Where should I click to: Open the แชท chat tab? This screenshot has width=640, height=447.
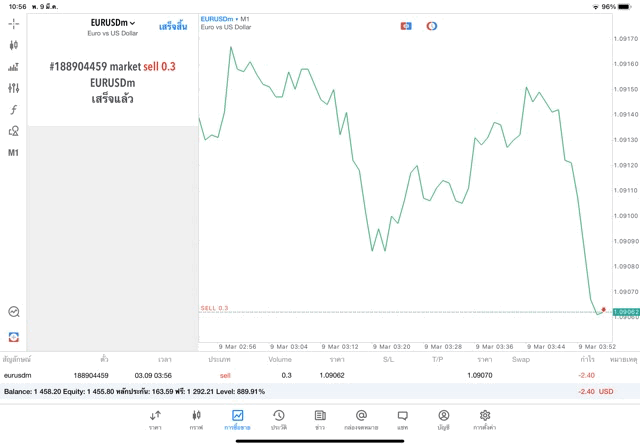[402, 420]
